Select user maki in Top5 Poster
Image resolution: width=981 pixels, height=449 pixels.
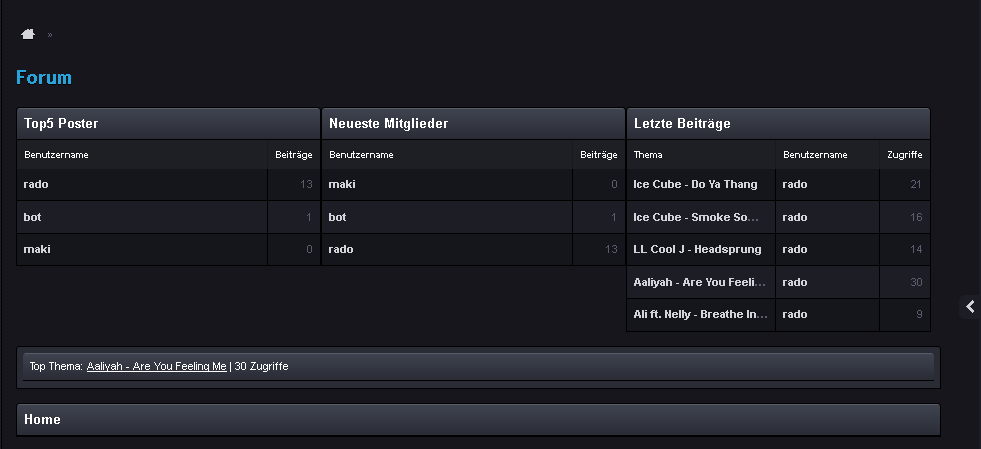tap(37, 249)
